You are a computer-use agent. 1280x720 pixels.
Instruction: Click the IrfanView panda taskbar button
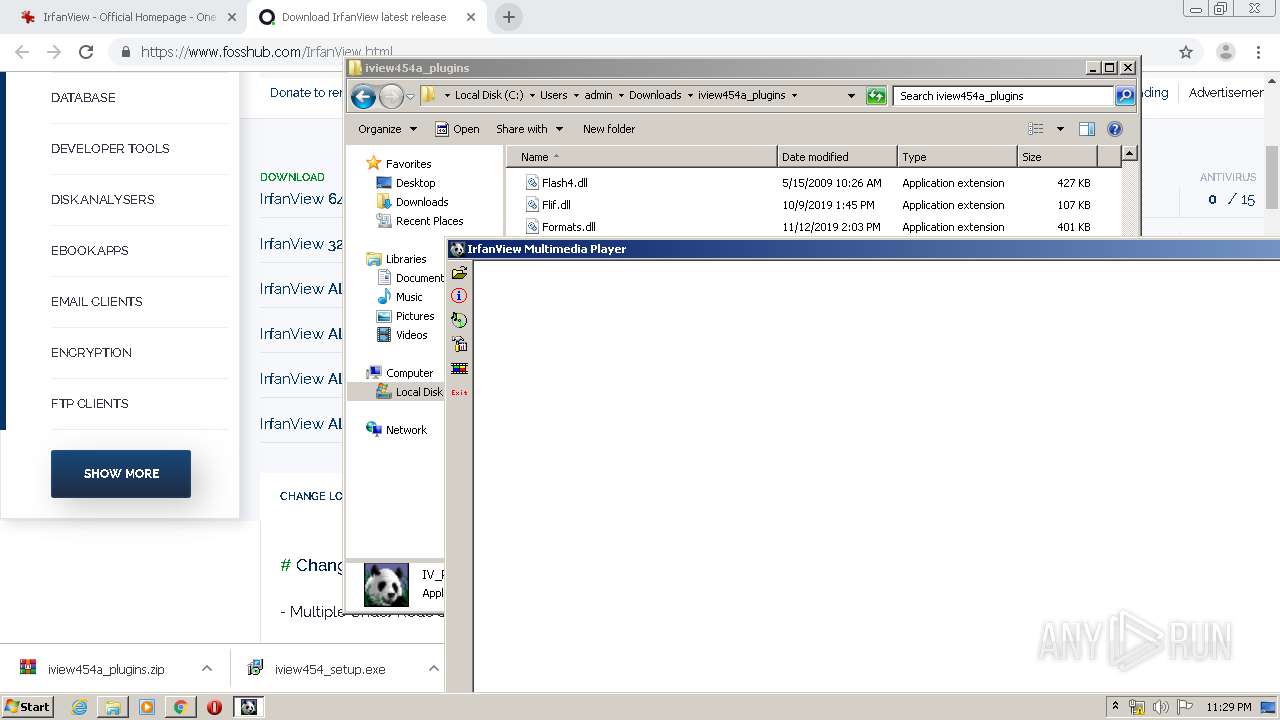[x=249, y=707]
